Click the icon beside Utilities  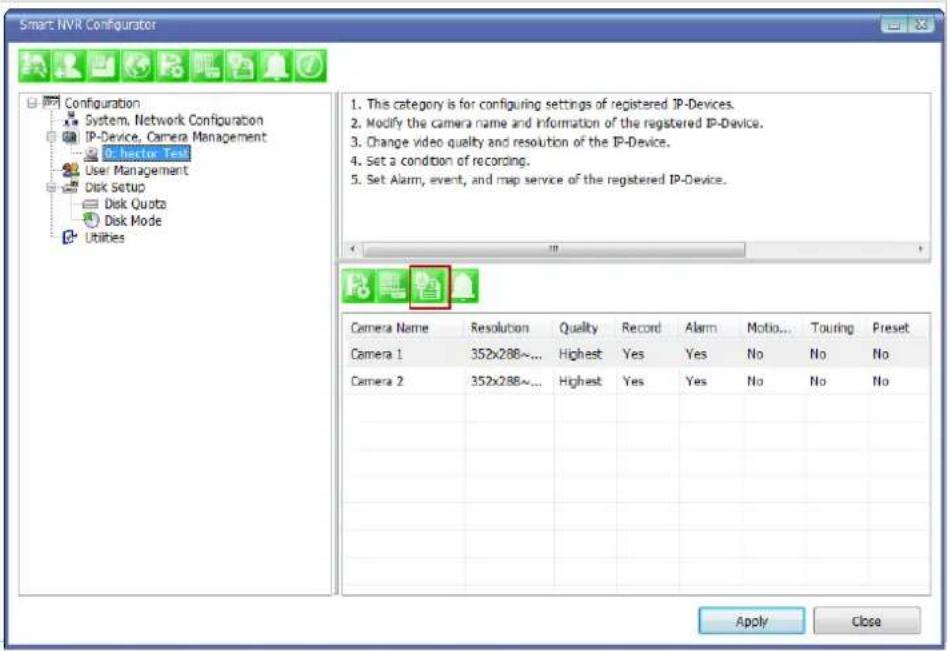[71, 238]
